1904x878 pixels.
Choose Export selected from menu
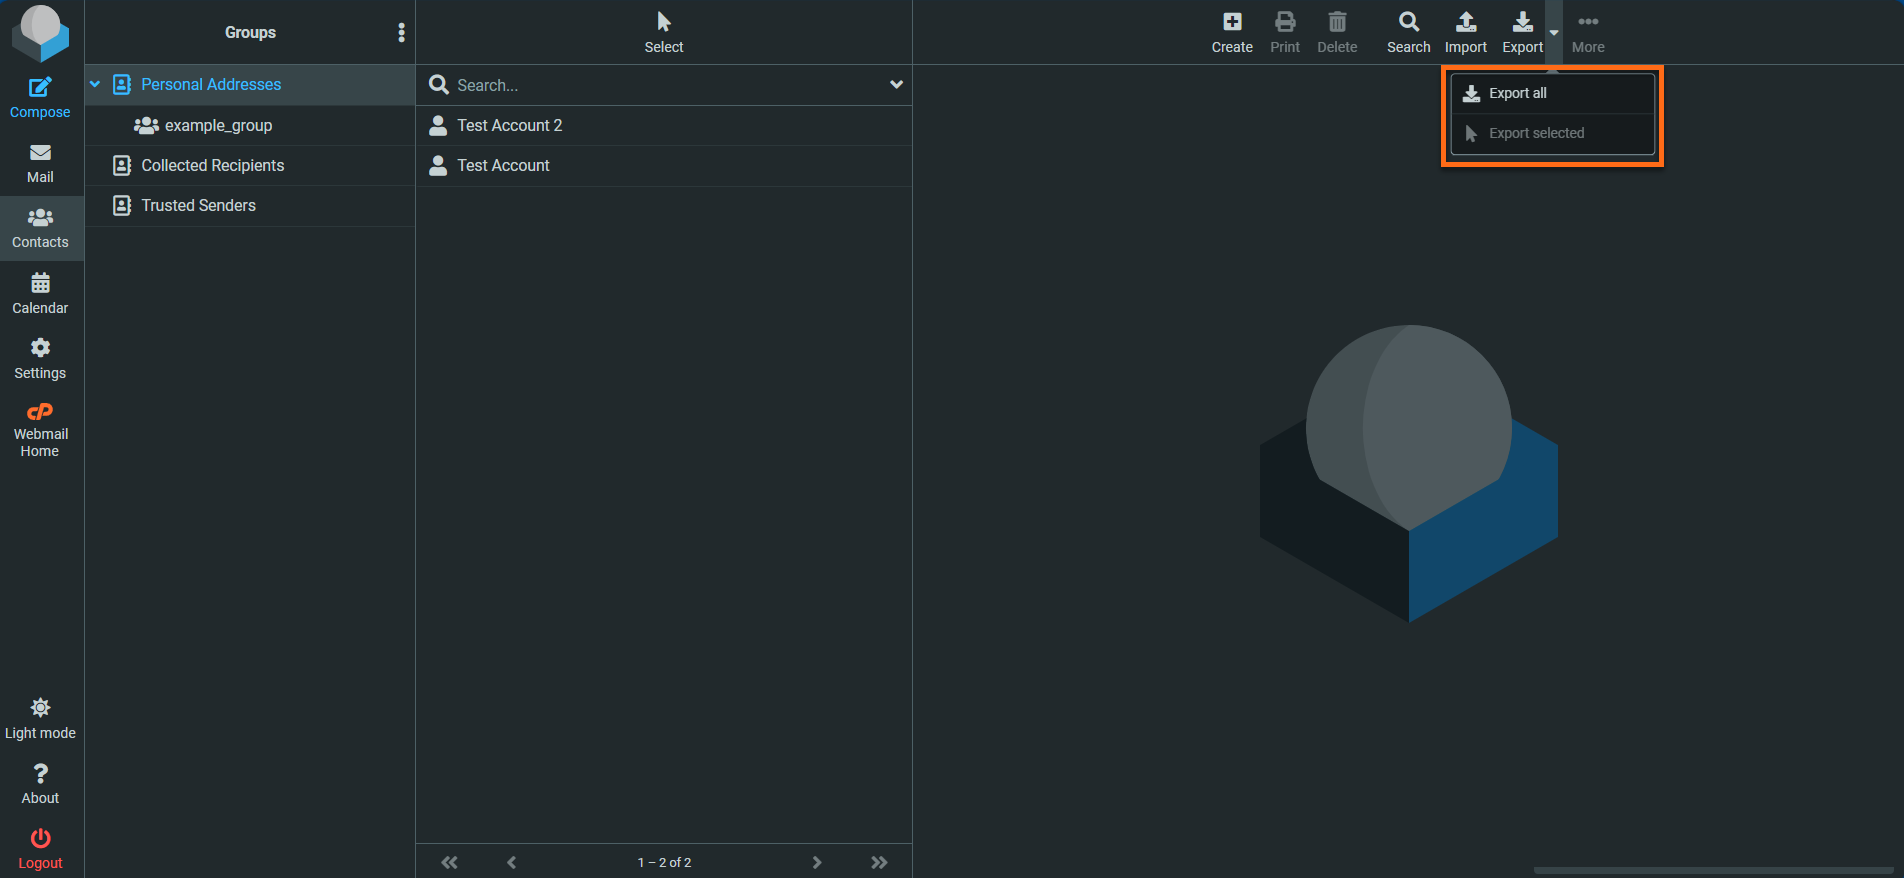(x=1552, y=133)
